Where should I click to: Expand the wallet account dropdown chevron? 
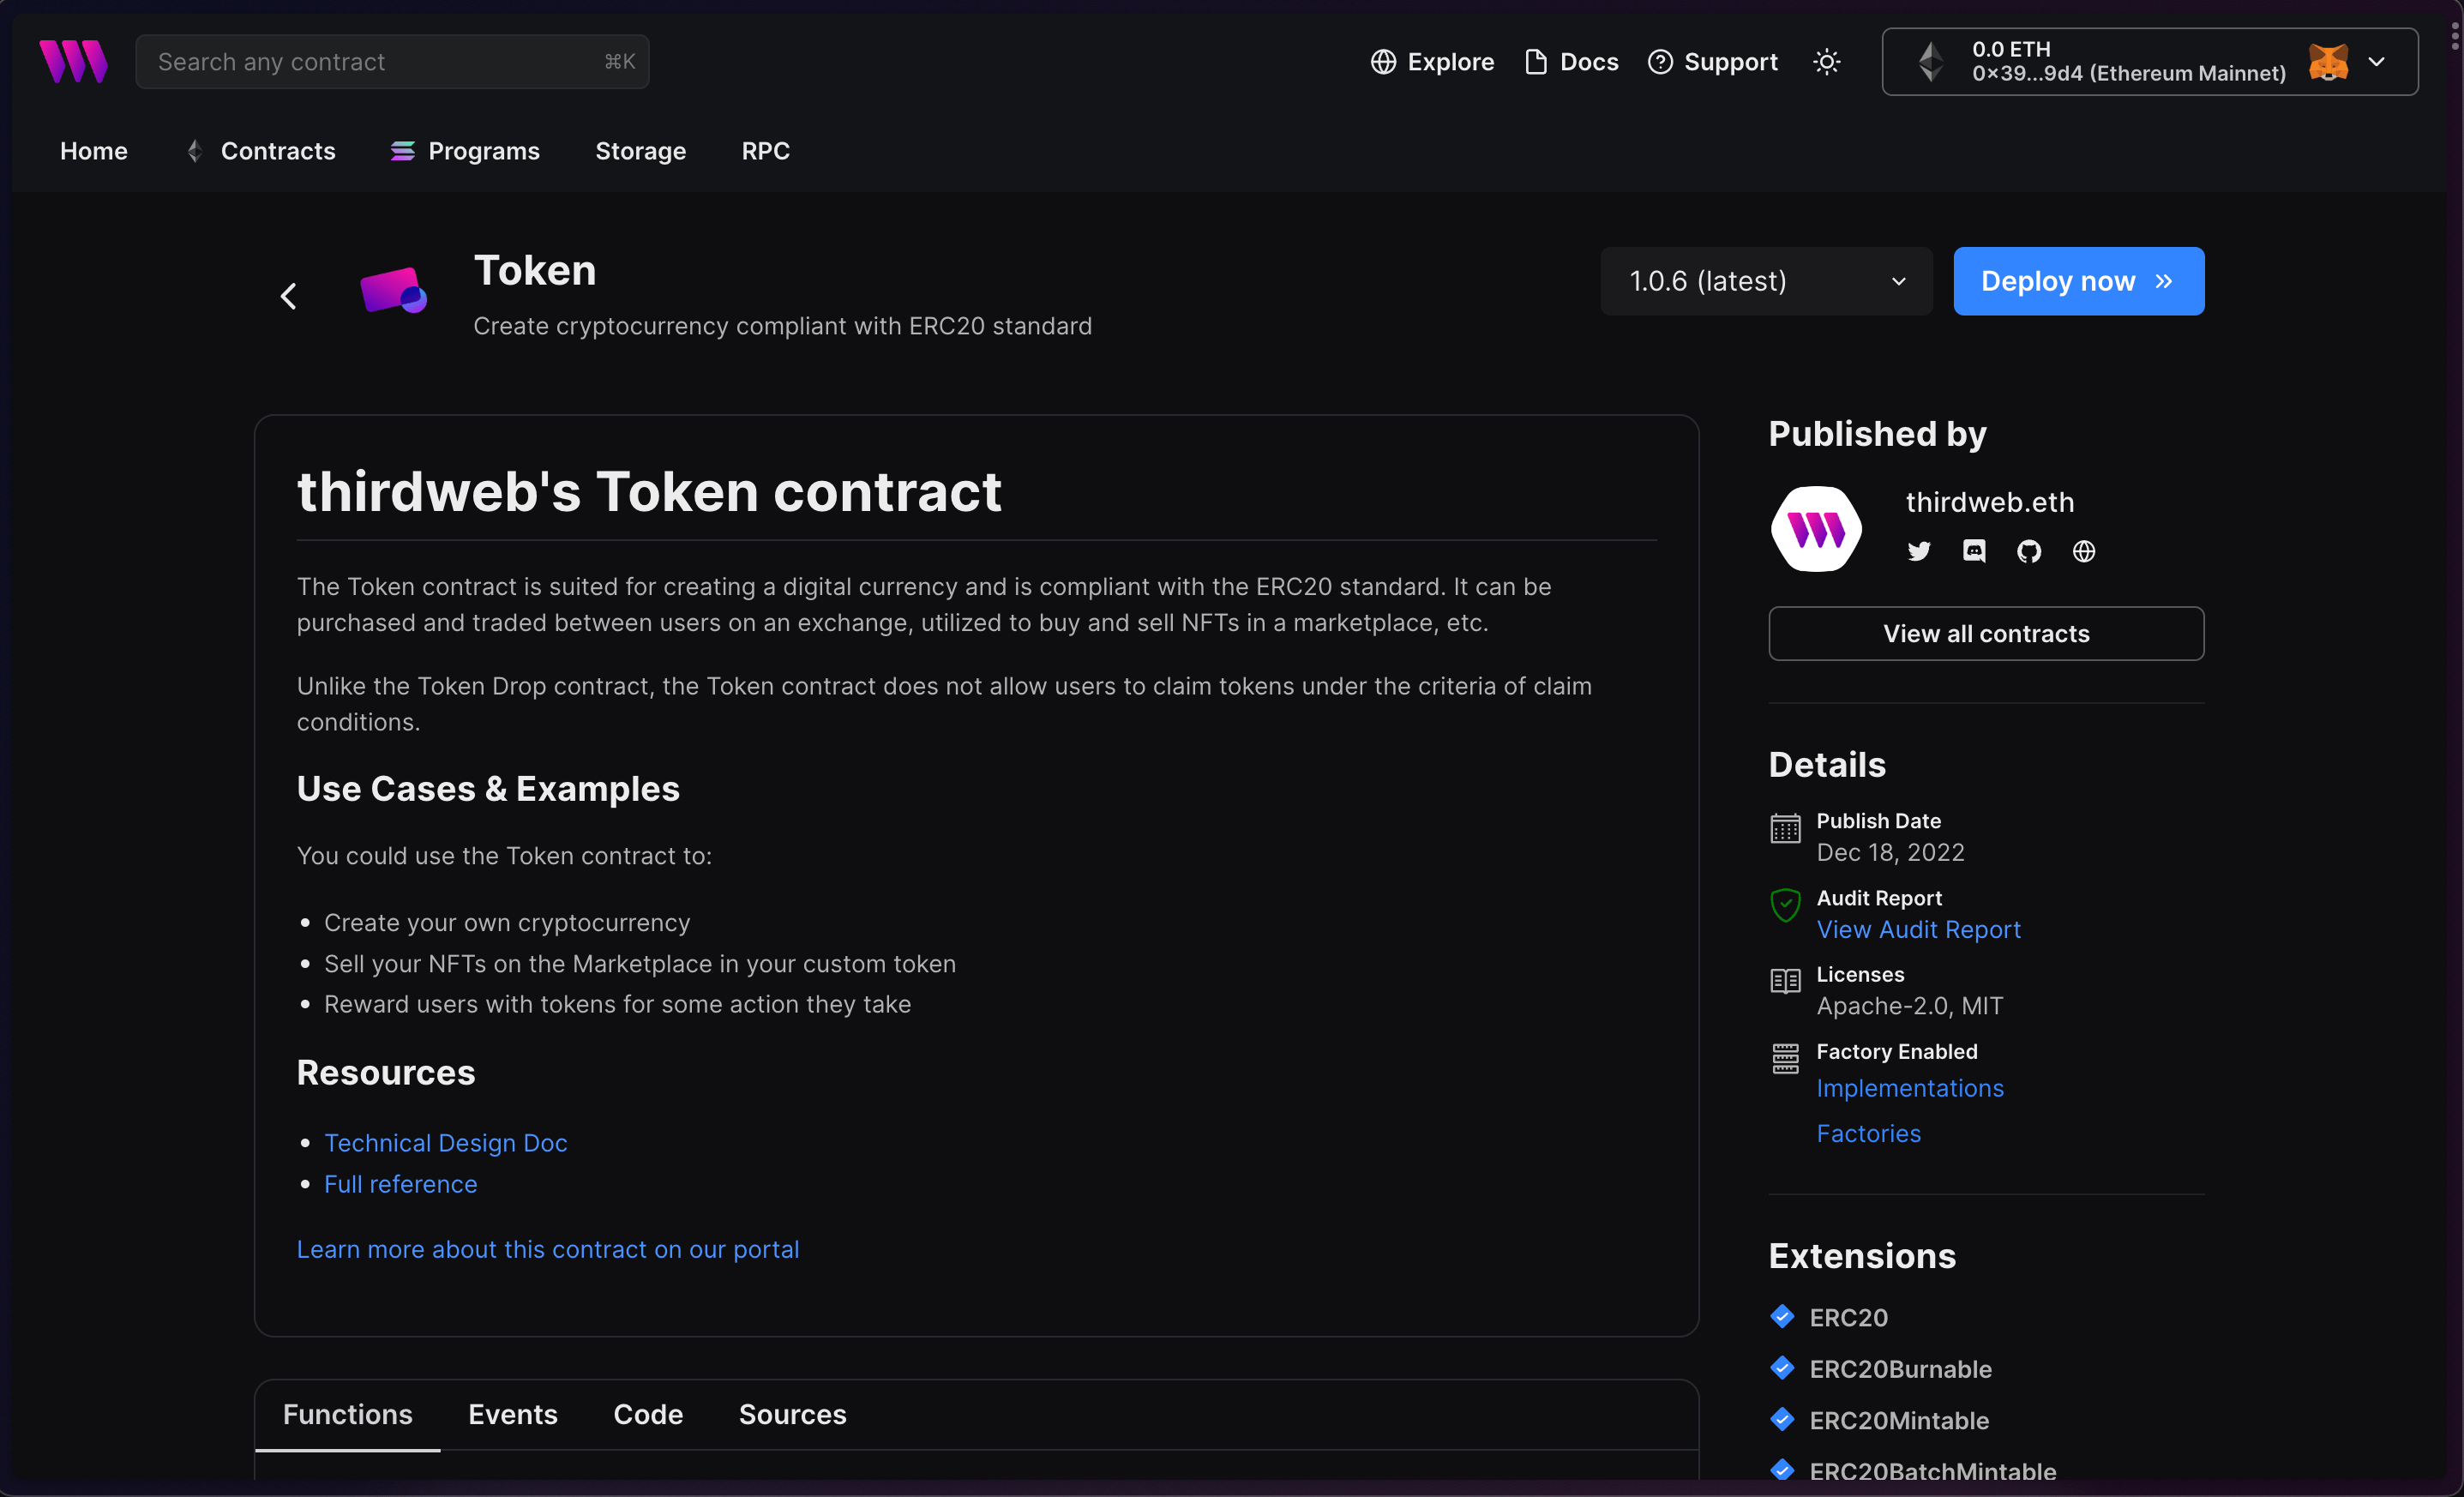(2378, 61)
